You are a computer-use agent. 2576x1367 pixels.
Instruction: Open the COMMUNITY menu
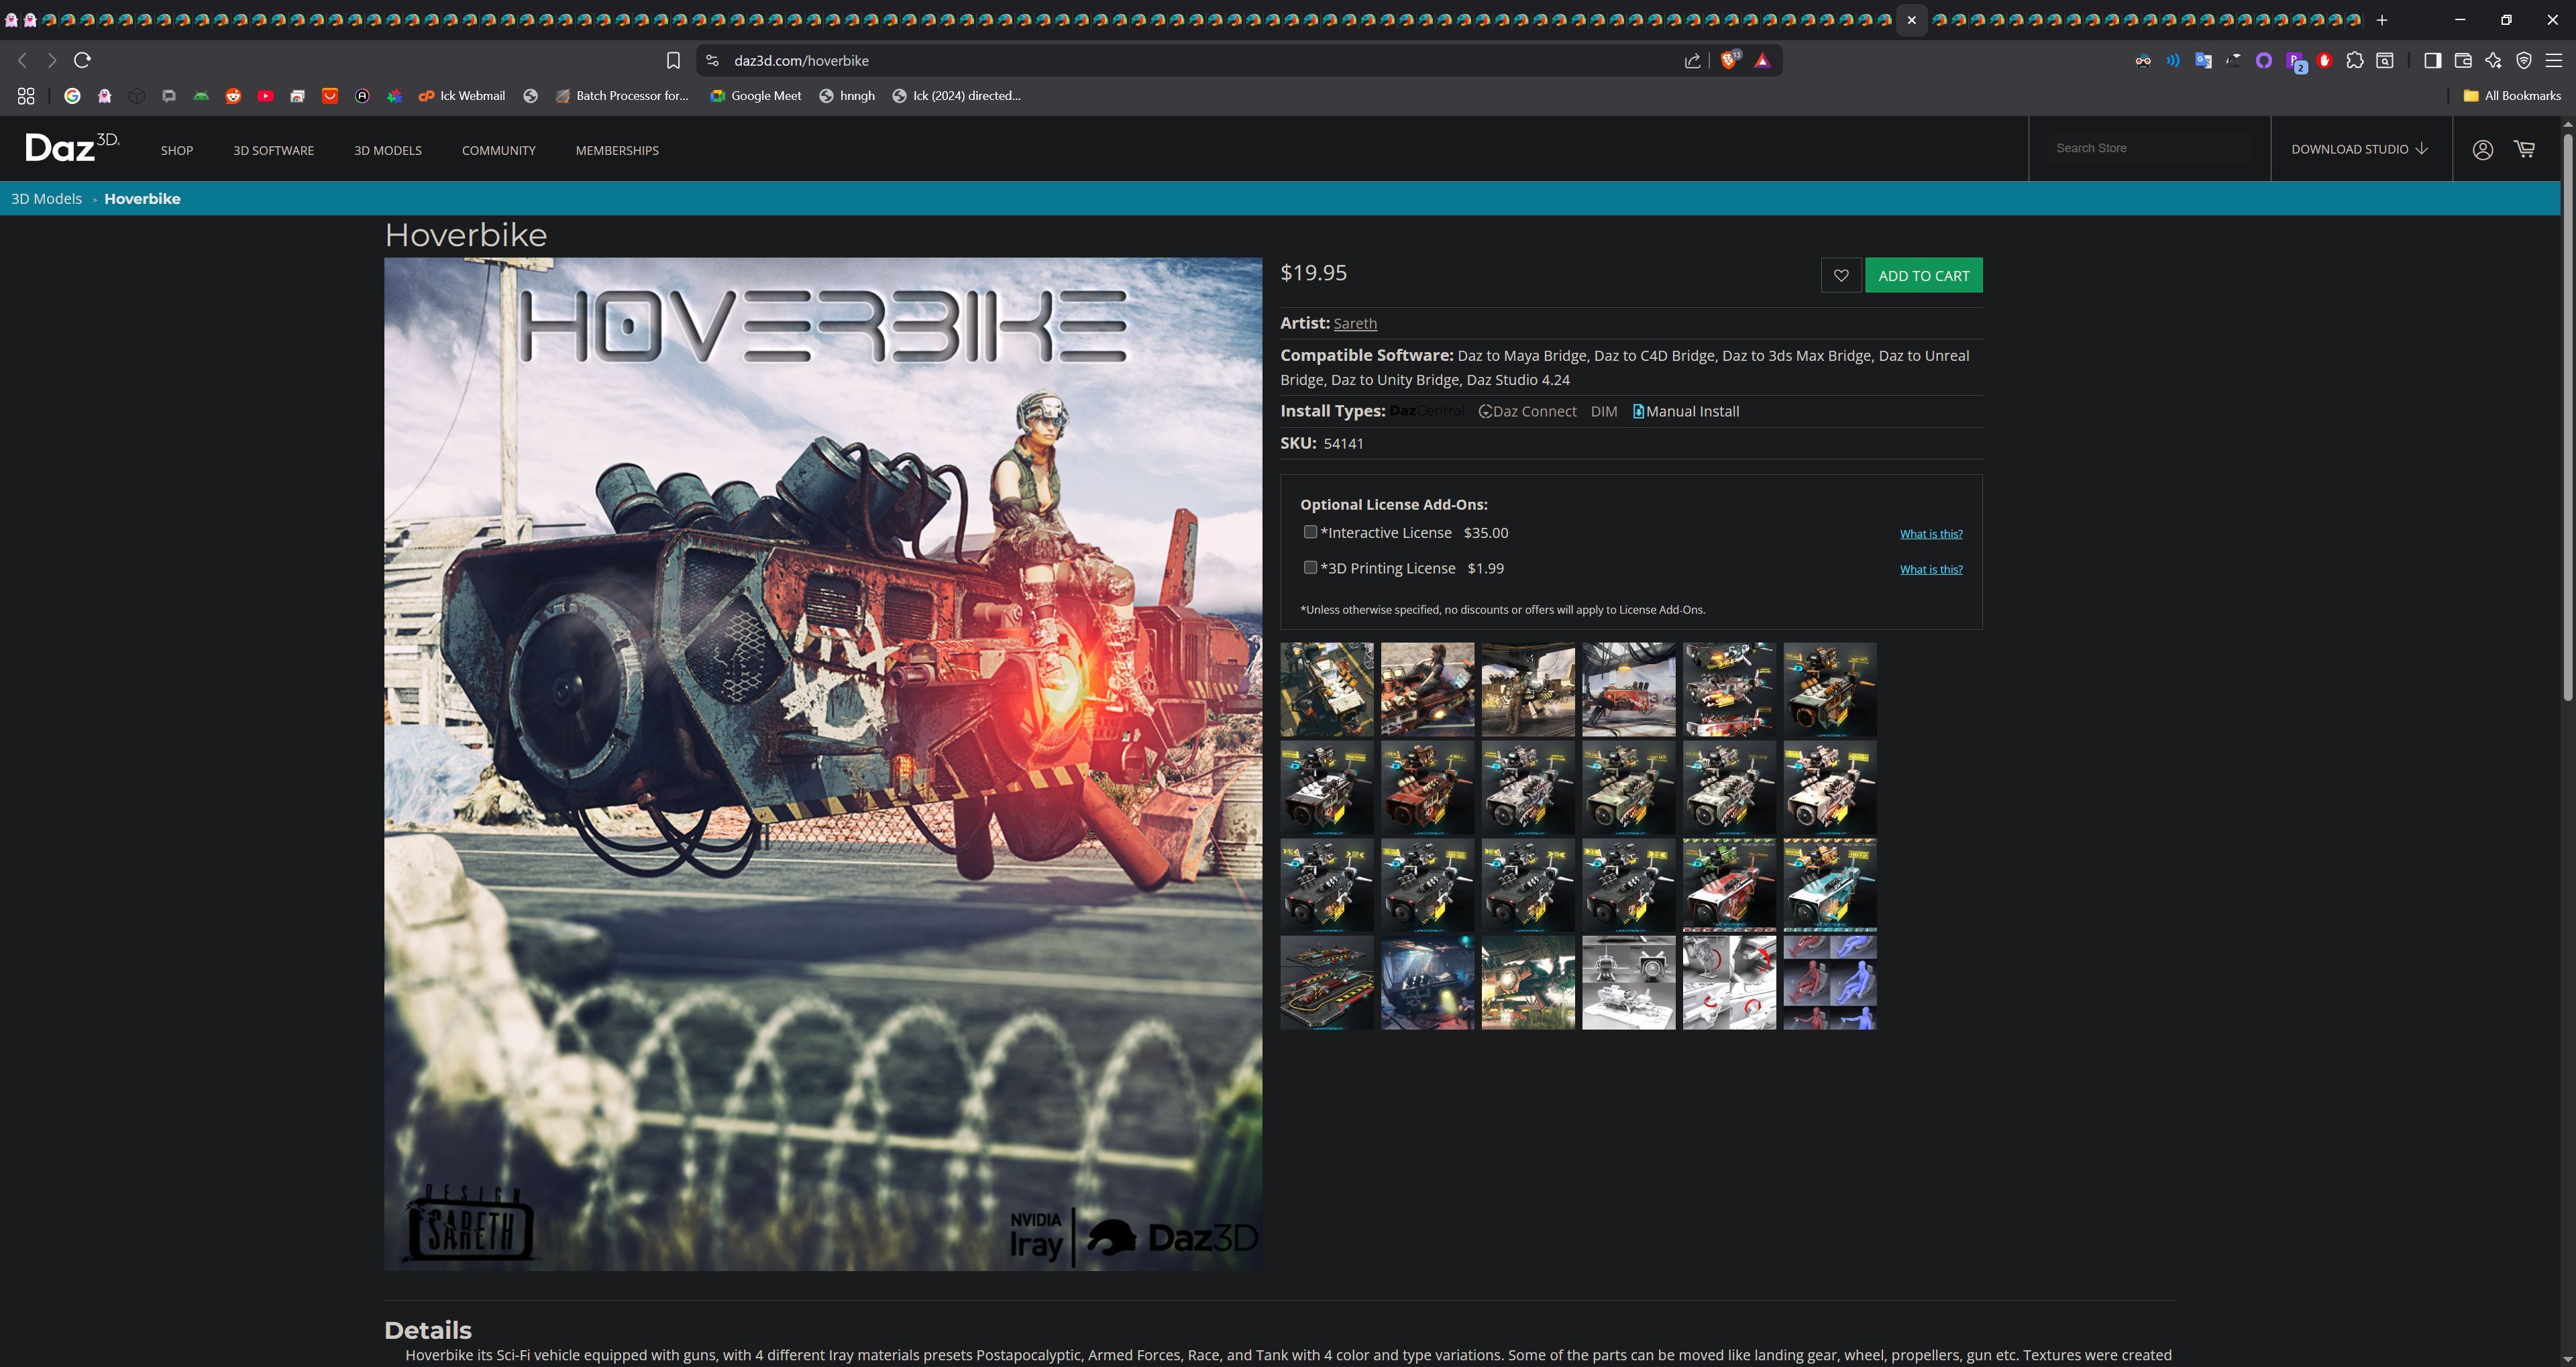[x=499, y=150]
